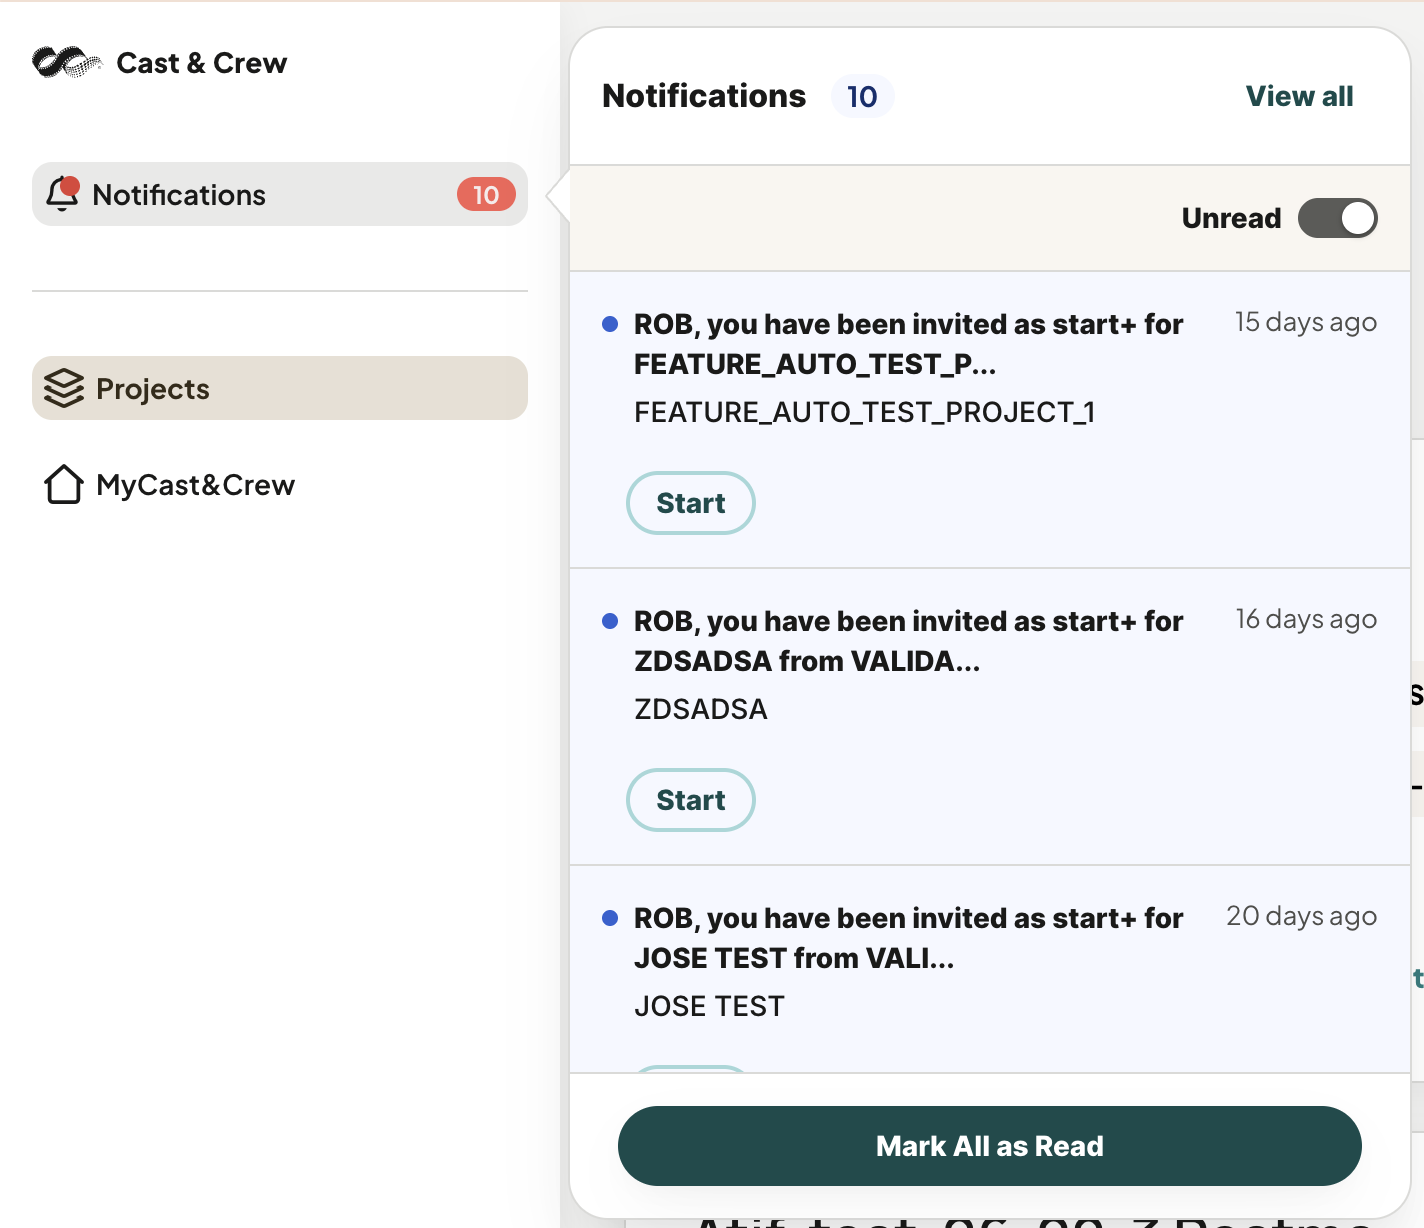
Task: Click the unread dot on FEATURE_AUTO_TEST notification
Action: click(610, 323)
